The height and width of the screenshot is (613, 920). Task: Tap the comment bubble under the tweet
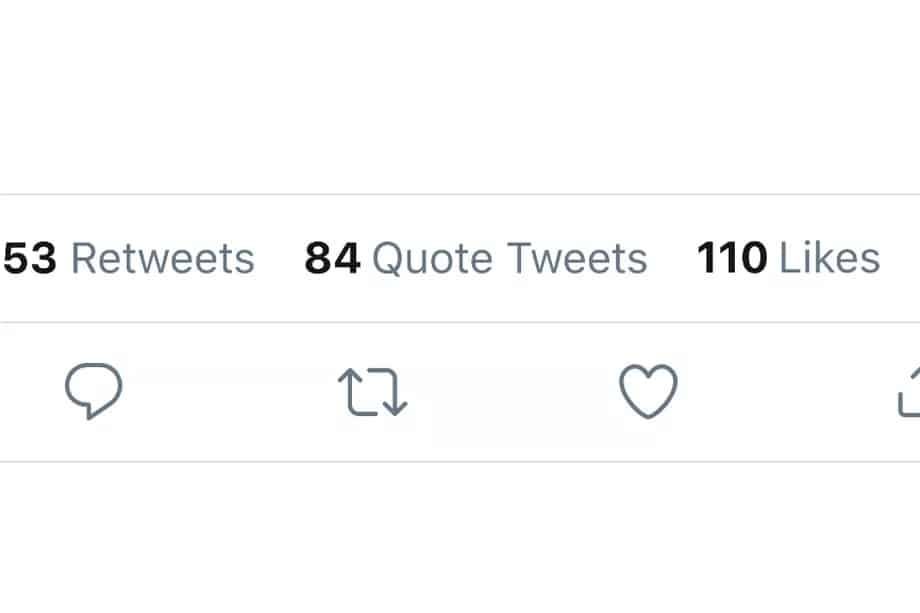[x=95, y=391]
